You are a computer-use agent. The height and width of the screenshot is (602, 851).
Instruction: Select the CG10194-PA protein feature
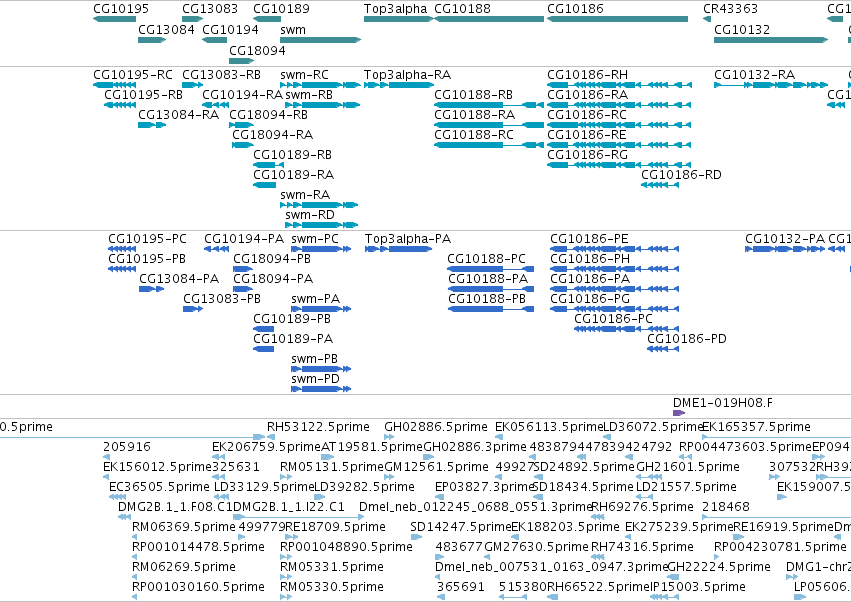[217, 249]
